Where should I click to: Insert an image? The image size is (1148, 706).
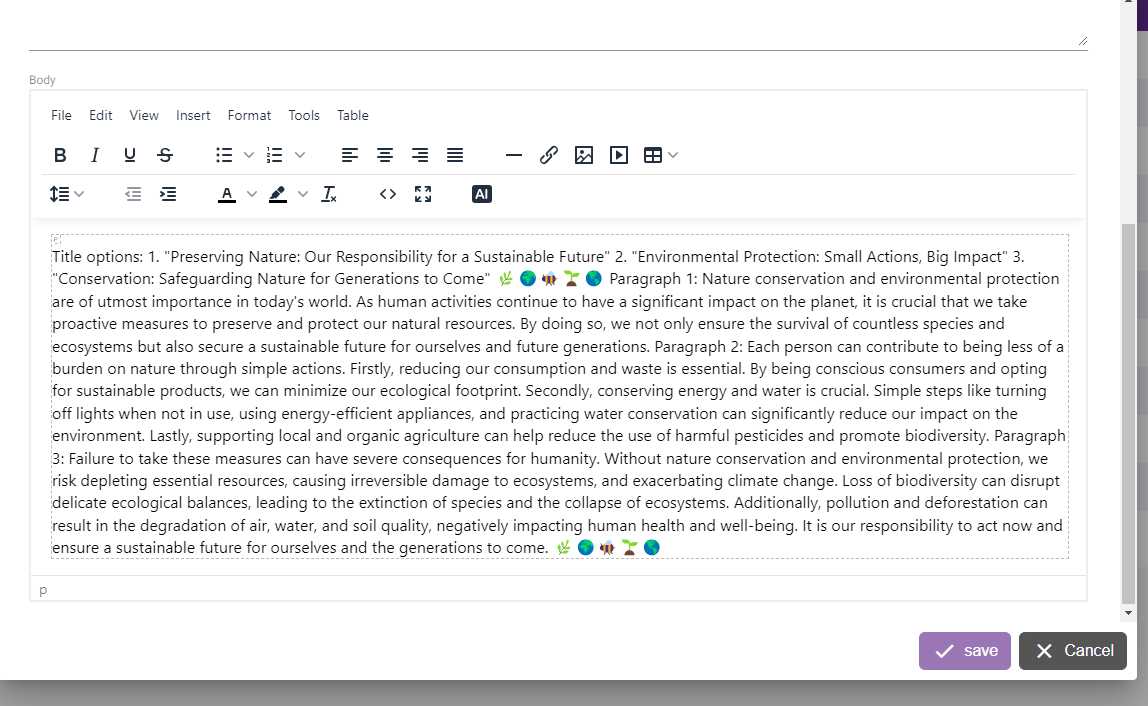coord(584,155)
